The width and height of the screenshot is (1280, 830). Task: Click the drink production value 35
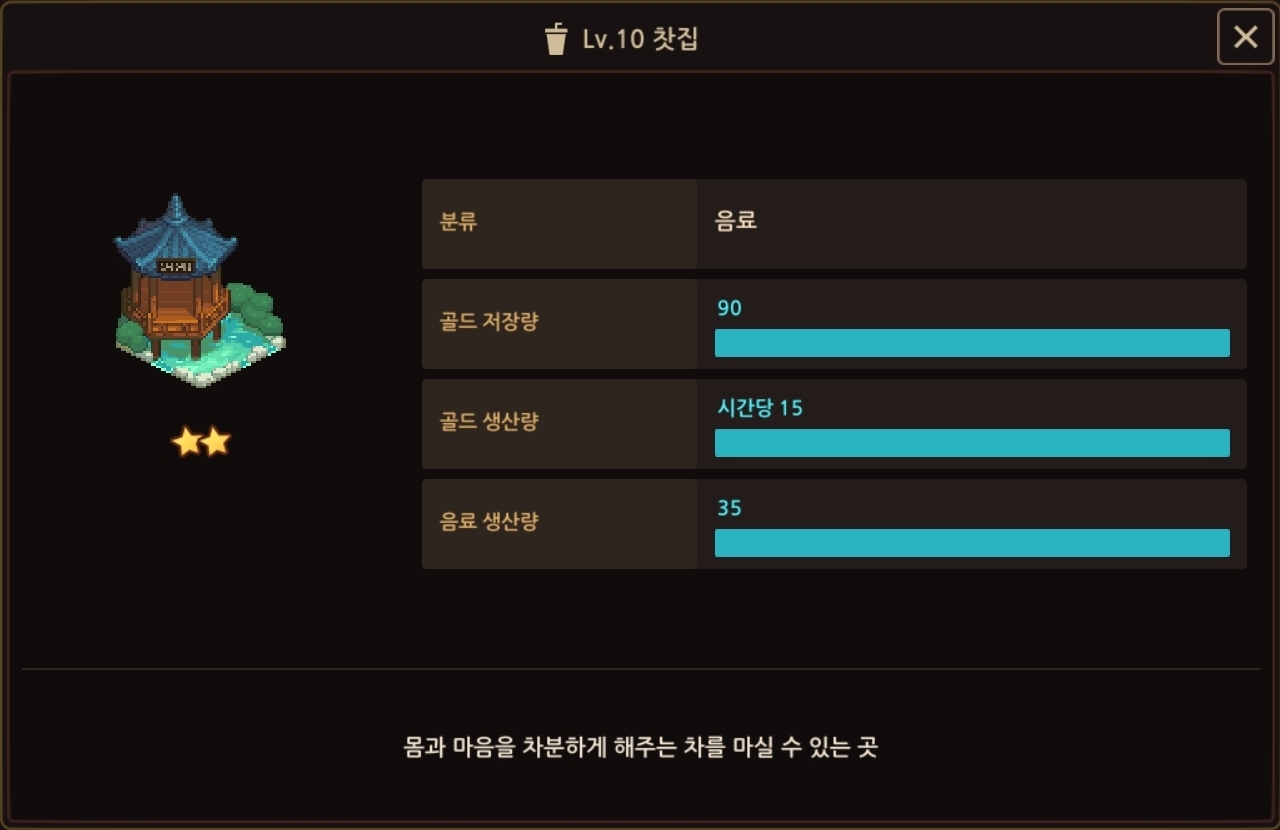(730, 508)
